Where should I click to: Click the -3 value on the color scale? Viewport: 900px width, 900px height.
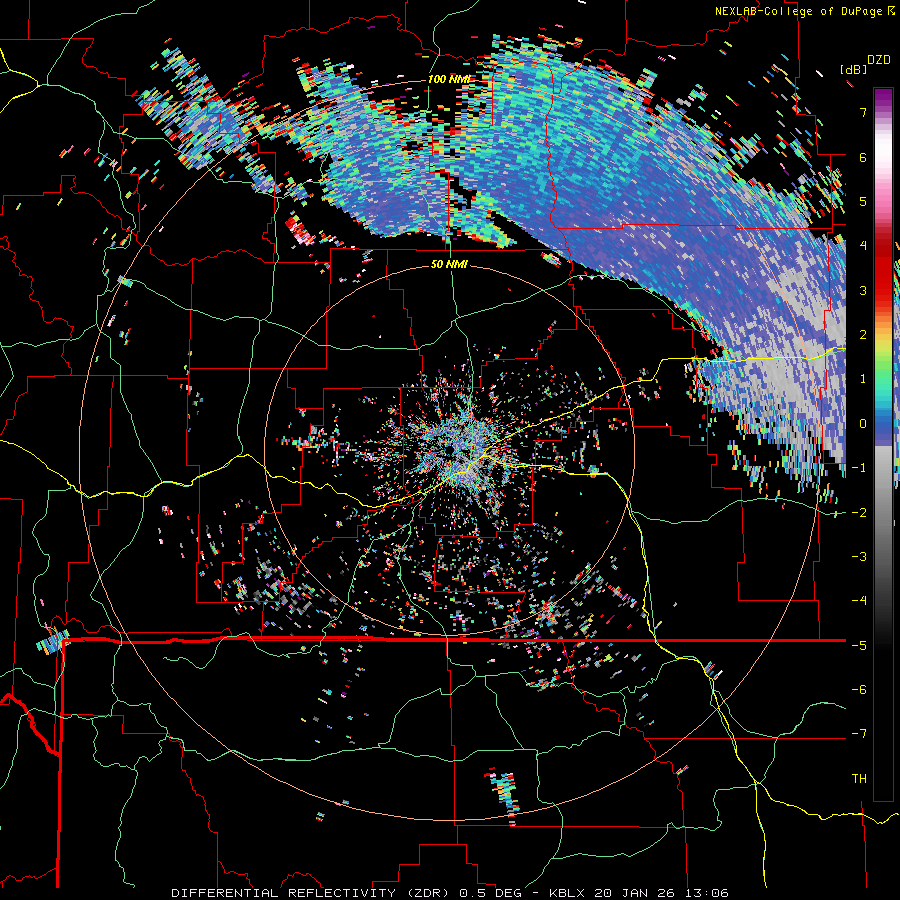pos(859,557)
